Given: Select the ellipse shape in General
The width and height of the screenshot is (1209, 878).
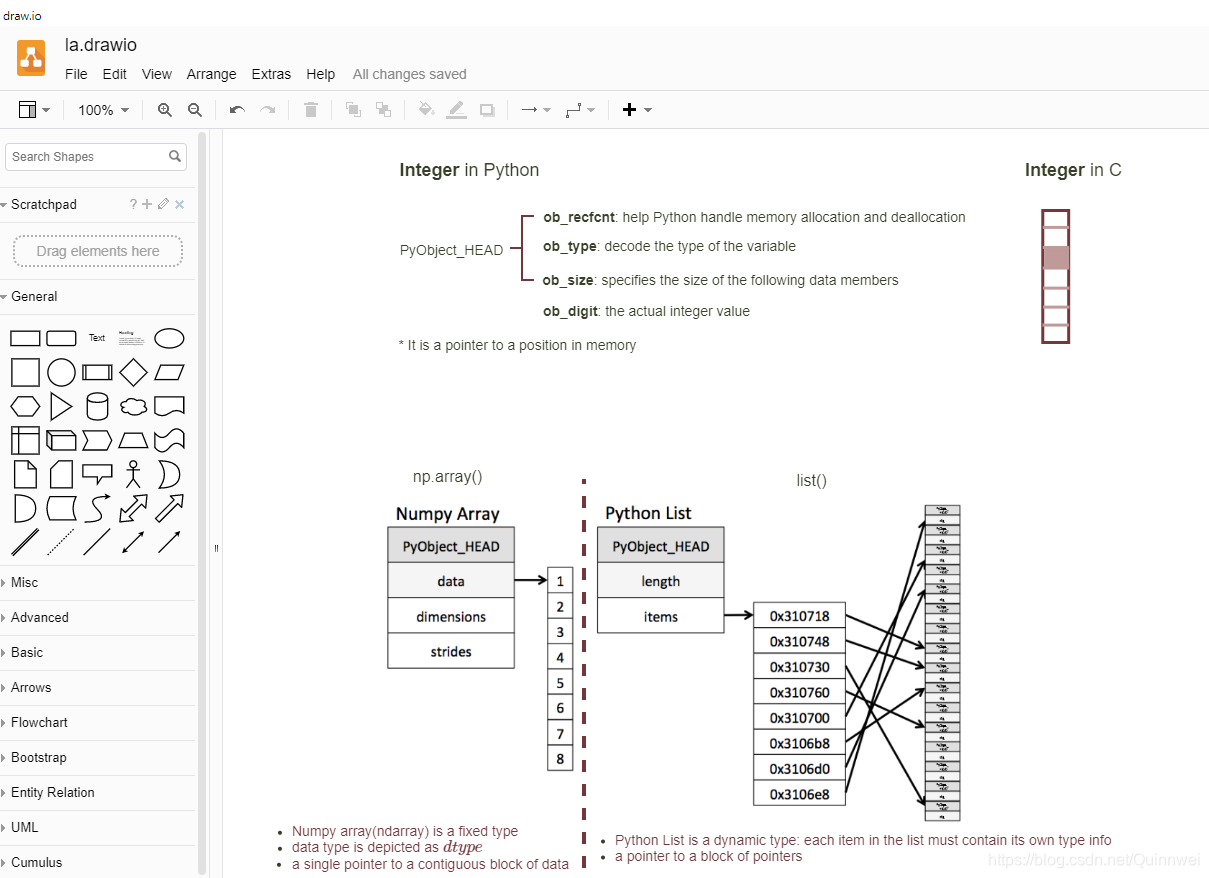Looking at the screenshot, I should pyautogui.click(x=169, y=338).
